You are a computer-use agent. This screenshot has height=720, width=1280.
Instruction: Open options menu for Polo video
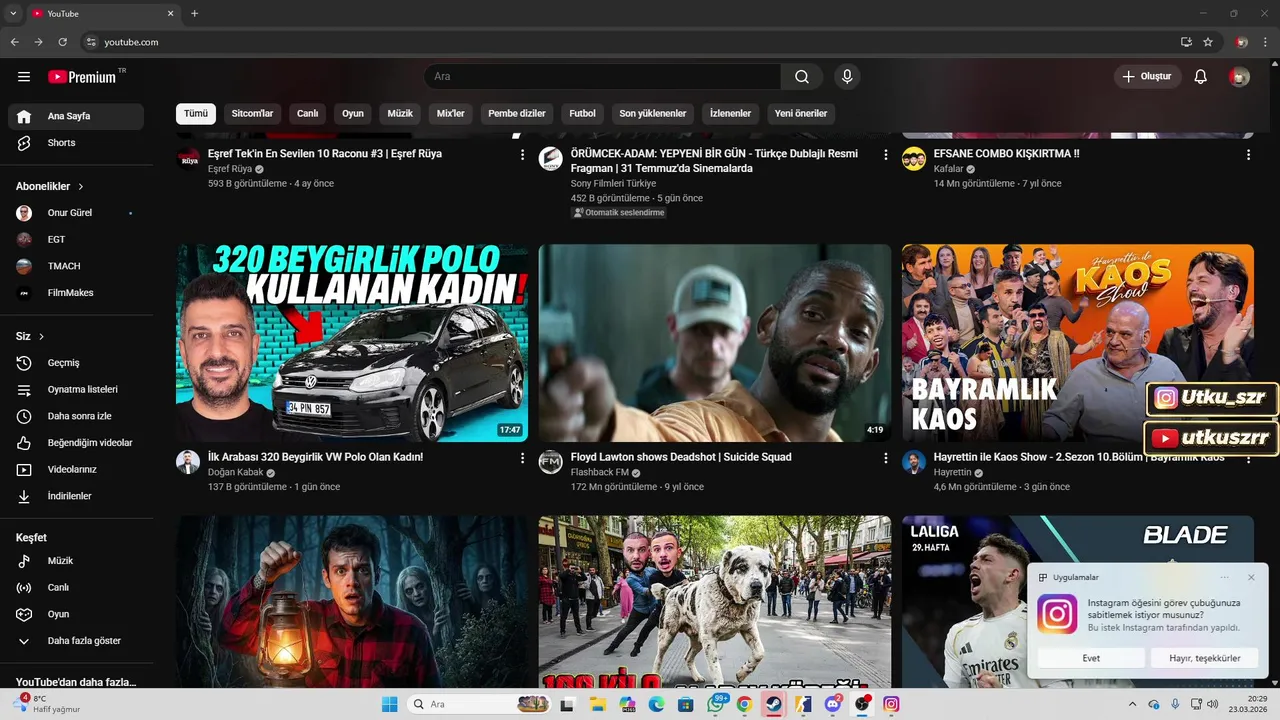pos(522,458)
